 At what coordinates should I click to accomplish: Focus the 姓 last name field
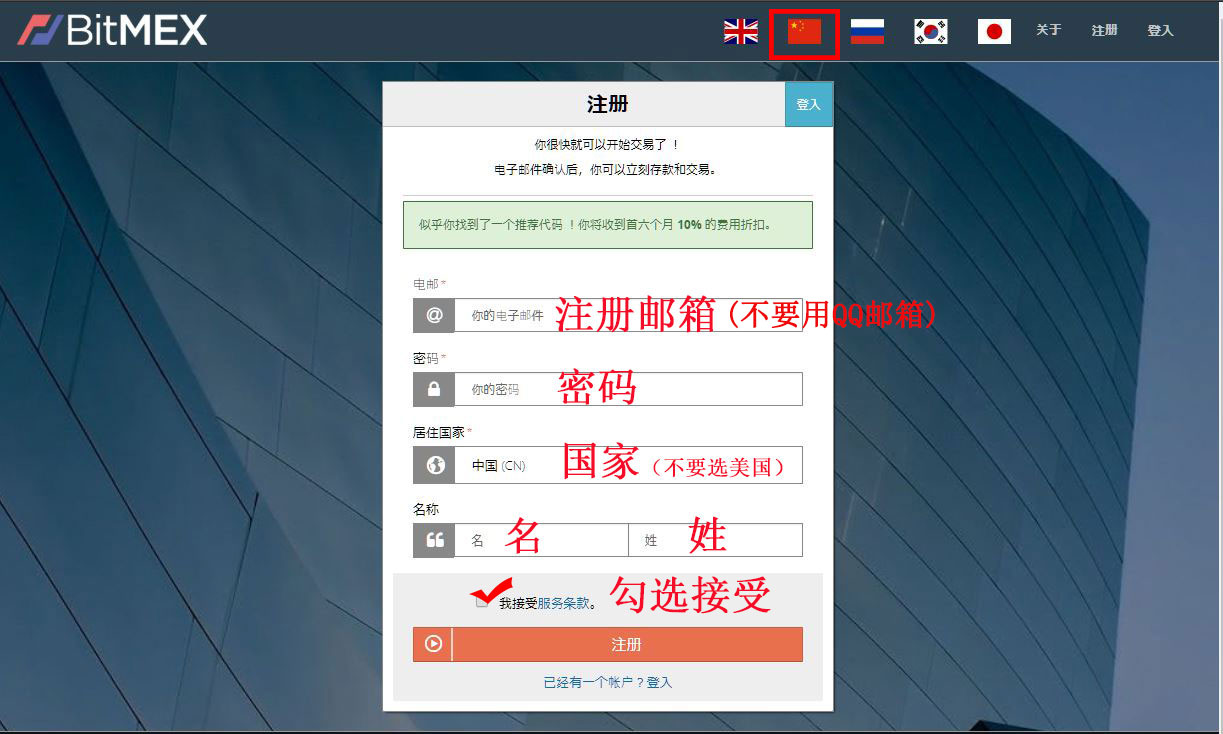(x=715, y=540)
